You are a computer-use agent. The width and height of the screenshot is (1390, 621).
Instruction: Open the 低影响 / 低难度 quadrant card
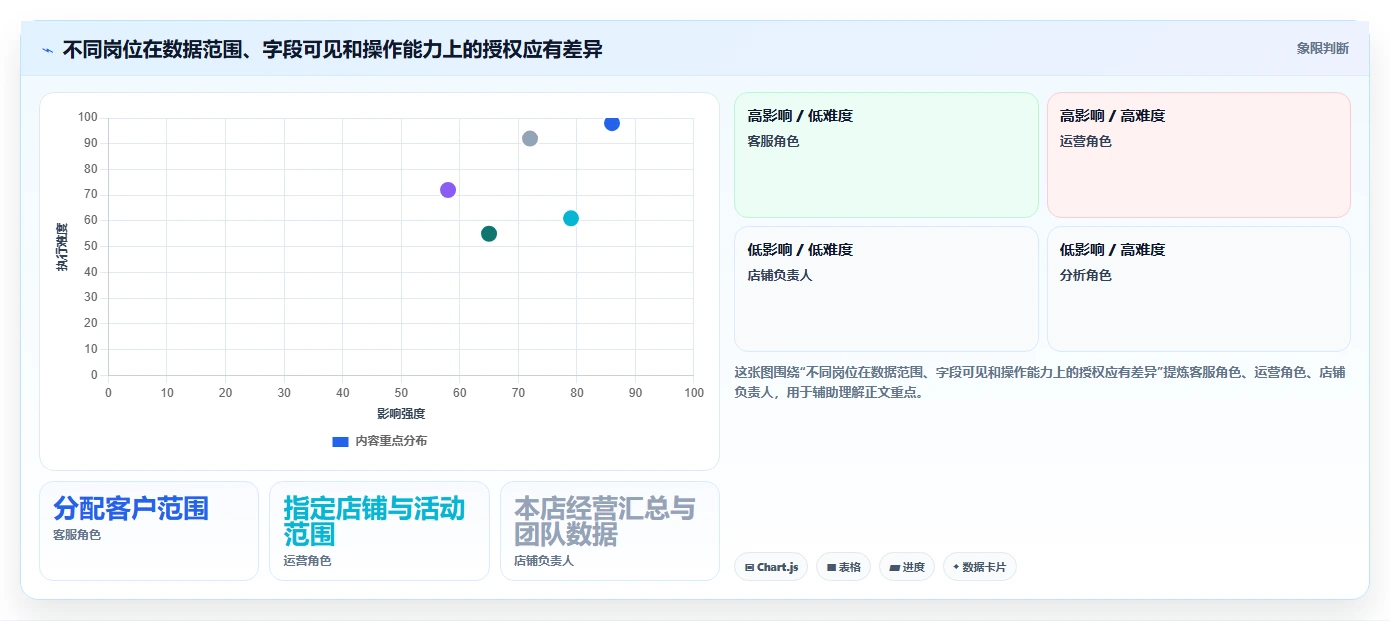click(886, 289)
